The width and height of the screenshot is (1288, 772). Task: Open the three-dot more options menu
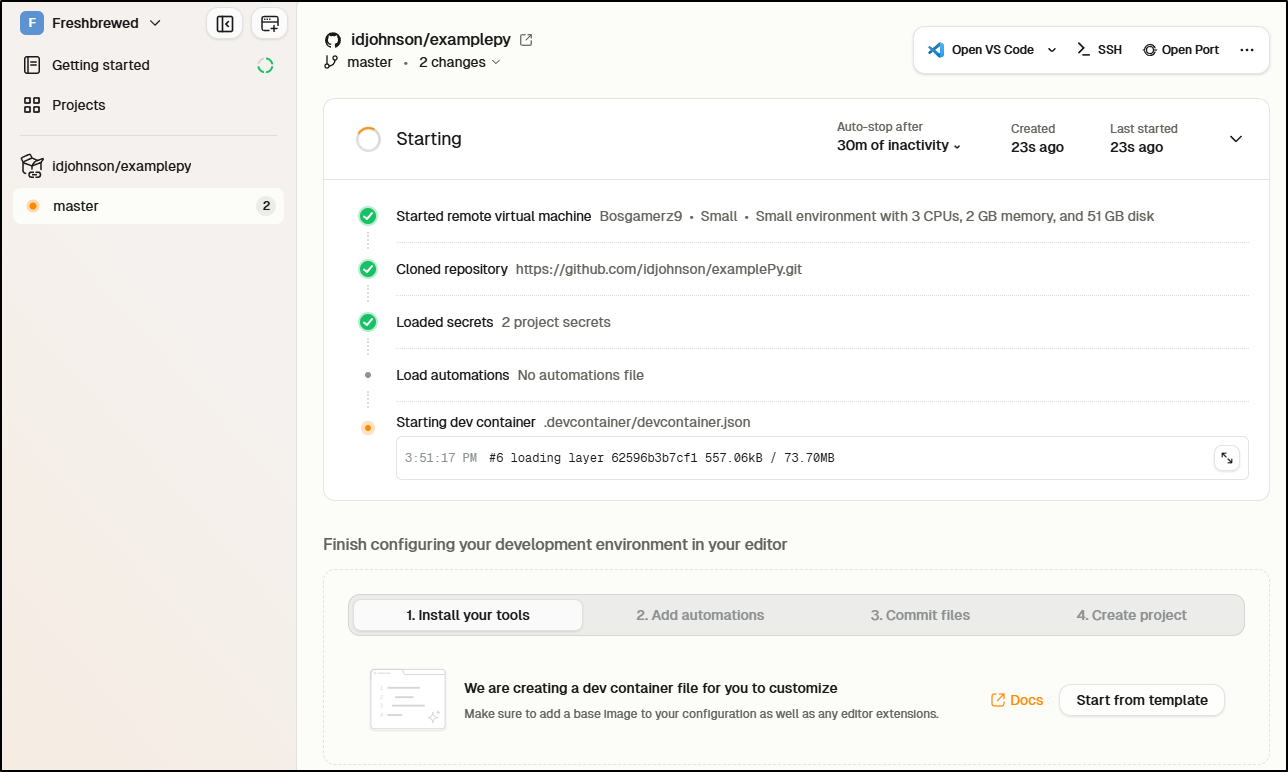1247,49
